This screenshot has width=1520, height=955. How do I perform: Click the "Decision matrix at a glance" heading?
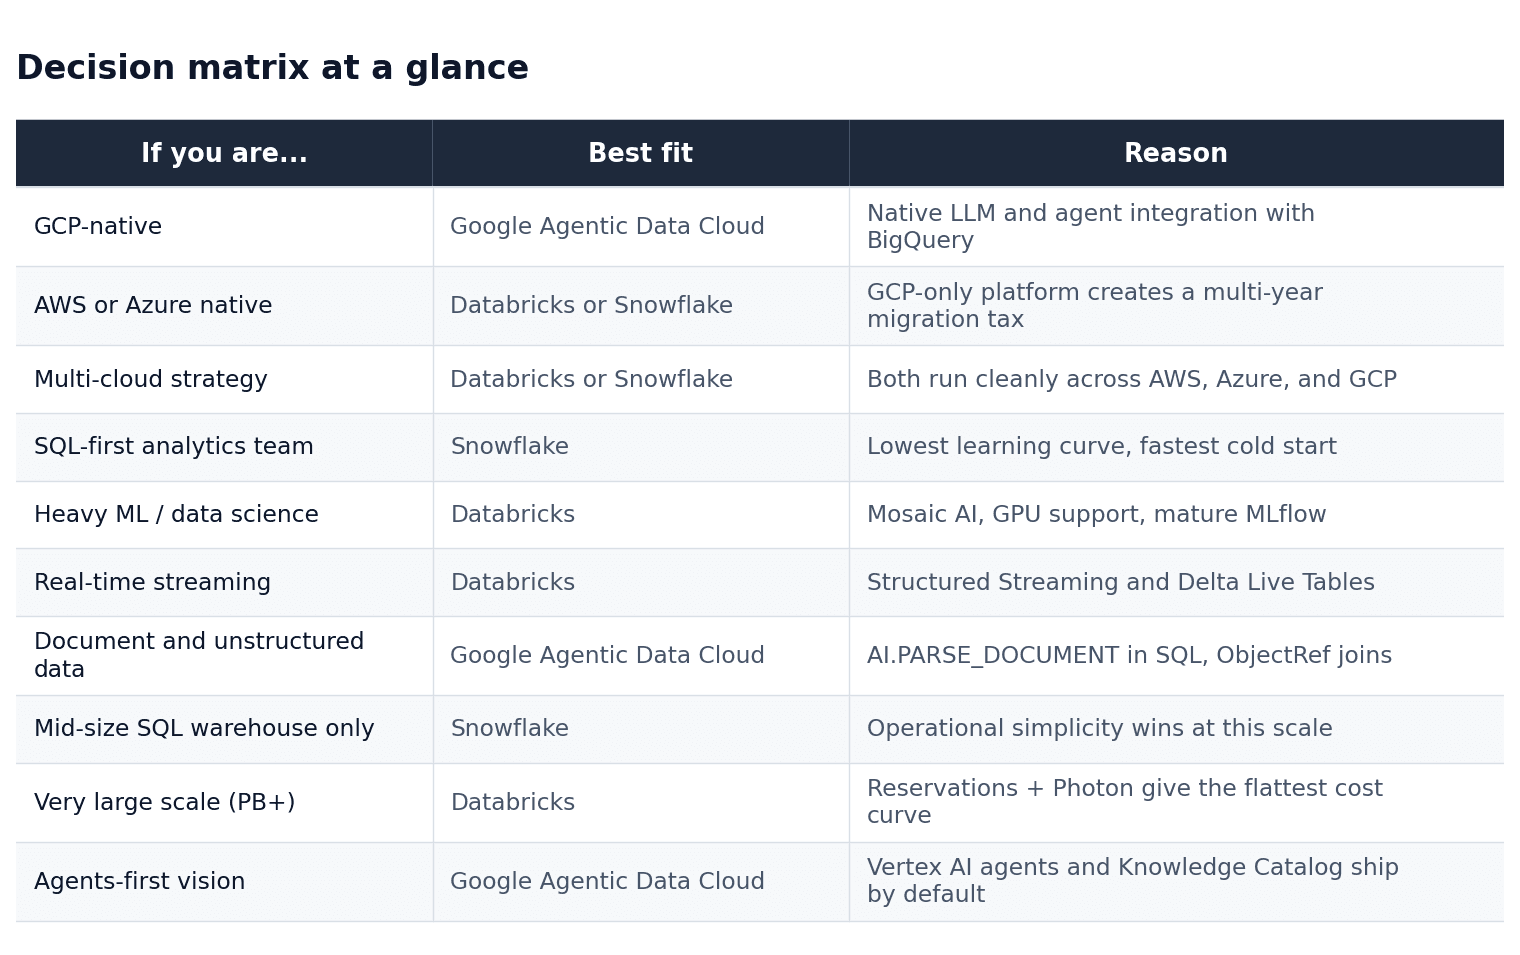(272, 68)
